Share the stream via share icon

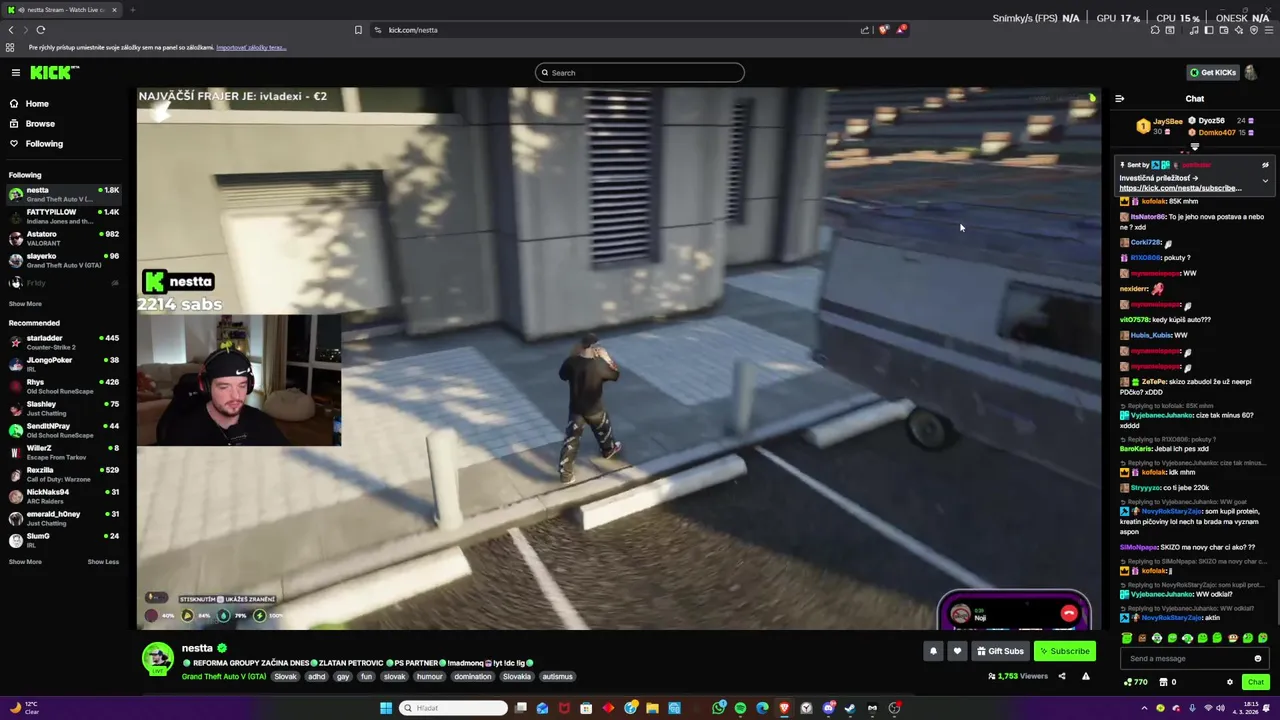point(1062,676)
